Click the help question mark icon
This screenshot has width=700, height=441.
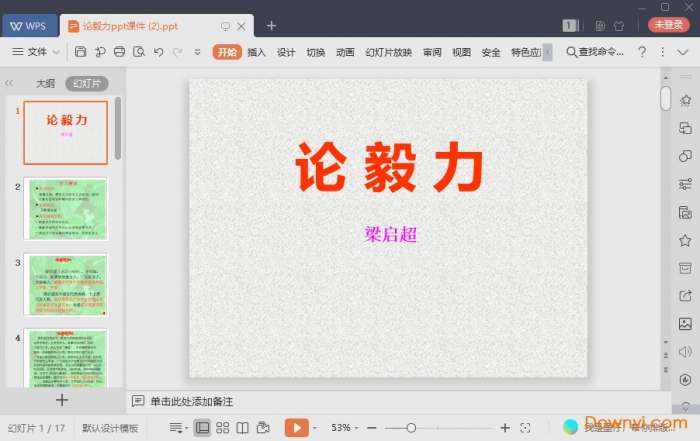[641, 52]
